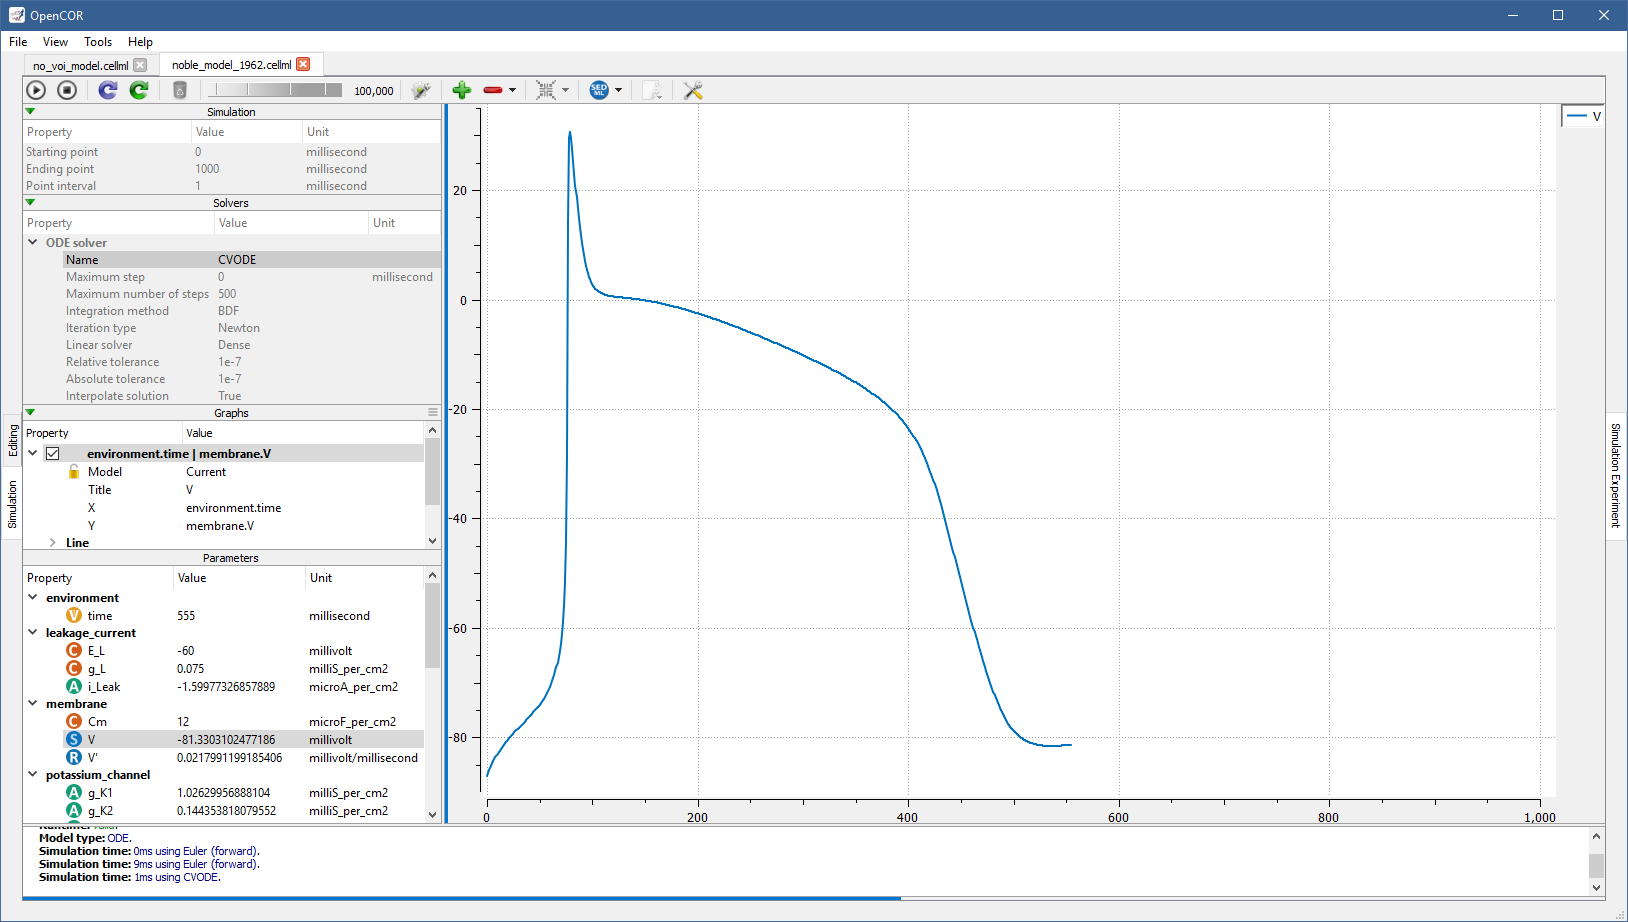Click the development mode gear-wand icon
The width and height of the screenshot is (1628, 922).
tap(421, 90)
